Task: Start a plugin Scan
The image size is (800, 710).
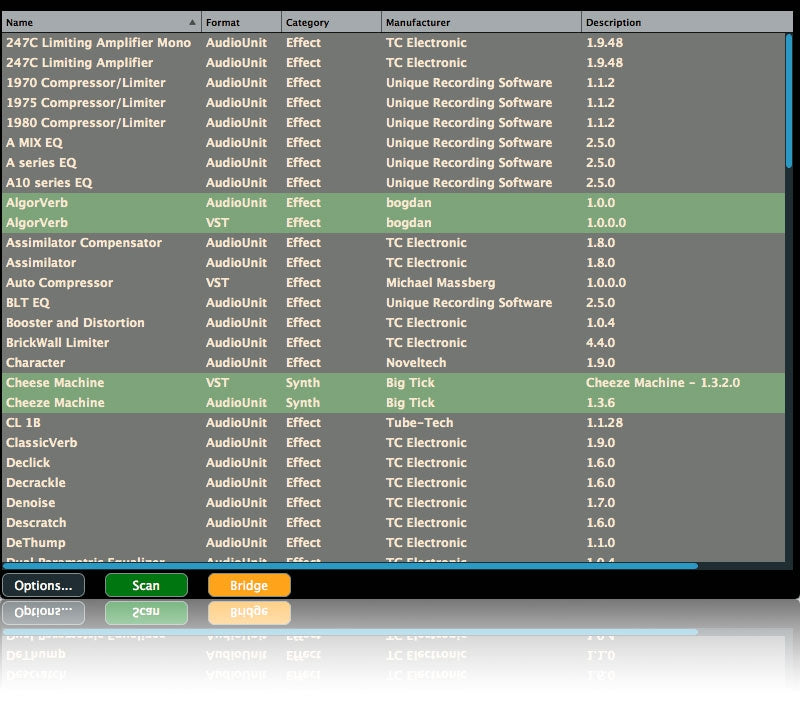Action: (x=146, y=585)
